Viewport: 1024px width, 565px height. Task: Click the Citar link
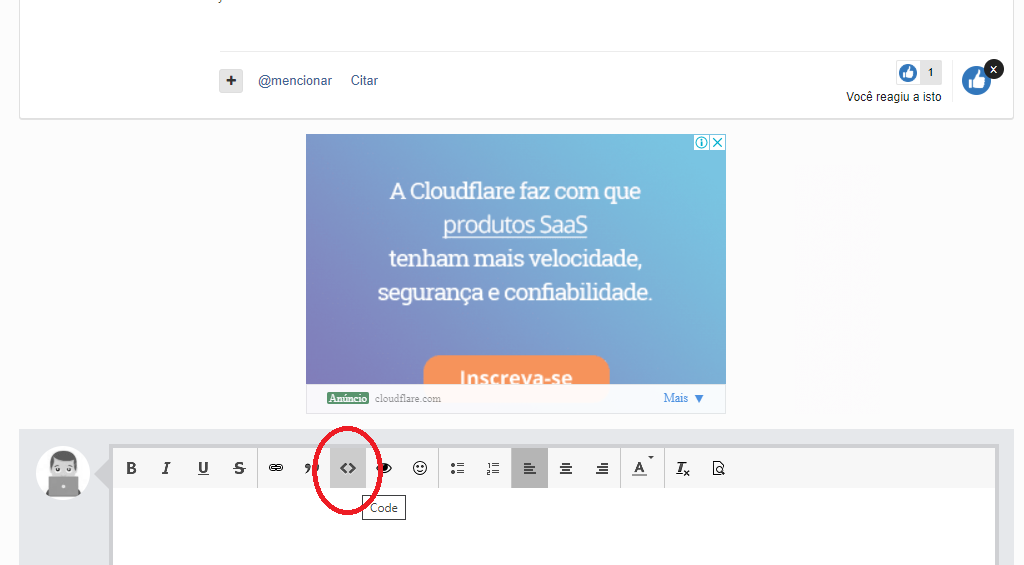364,81
